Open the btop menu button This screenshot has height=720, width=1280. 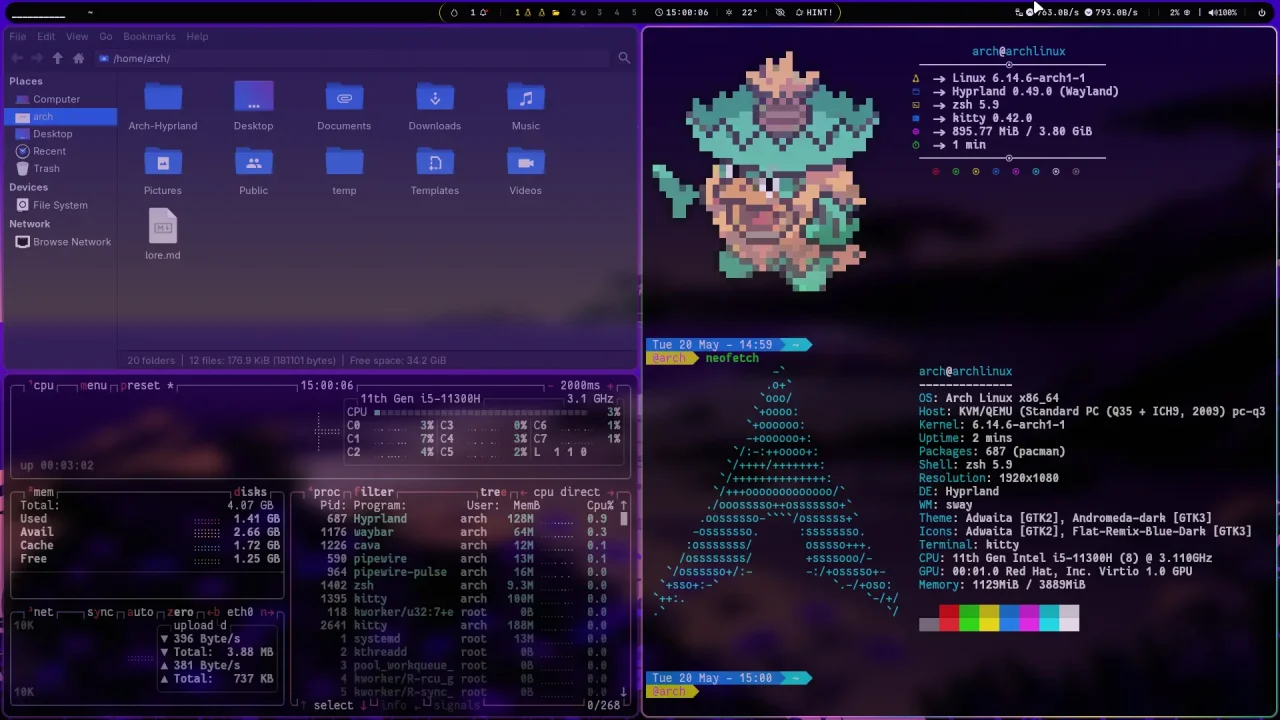coord(95,386)
